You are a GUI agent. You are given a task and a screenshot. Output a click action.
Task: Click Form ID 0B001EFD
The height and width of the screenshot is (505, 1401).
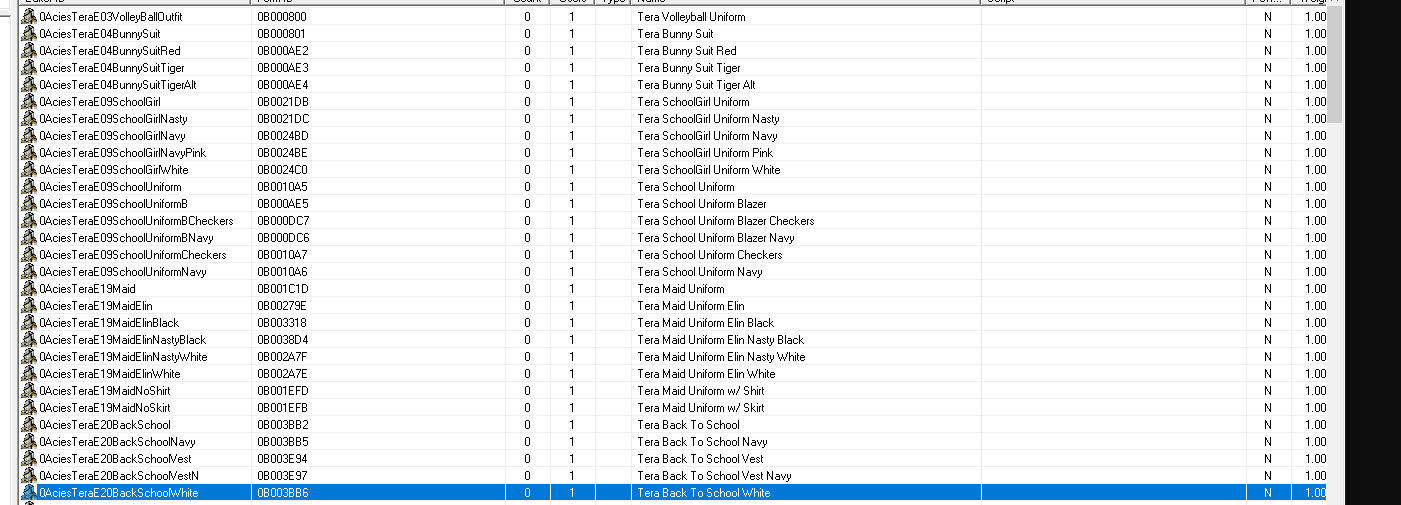click(283, 391)
